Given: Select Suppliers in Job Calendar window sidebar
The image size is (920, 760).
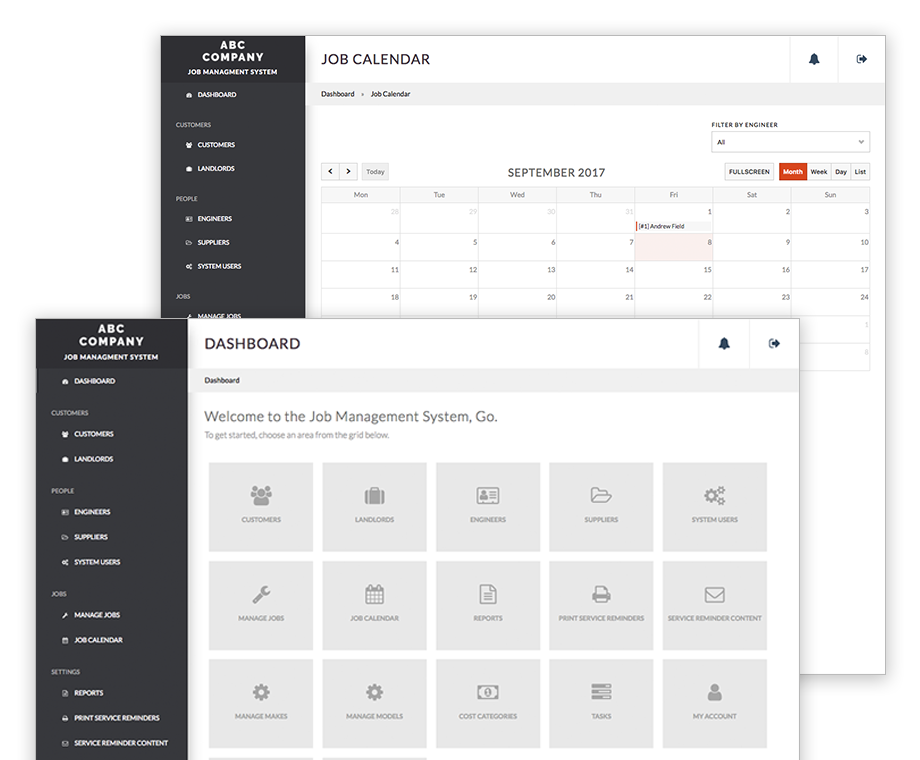Looking at the screenshot, I should (213, 242).
